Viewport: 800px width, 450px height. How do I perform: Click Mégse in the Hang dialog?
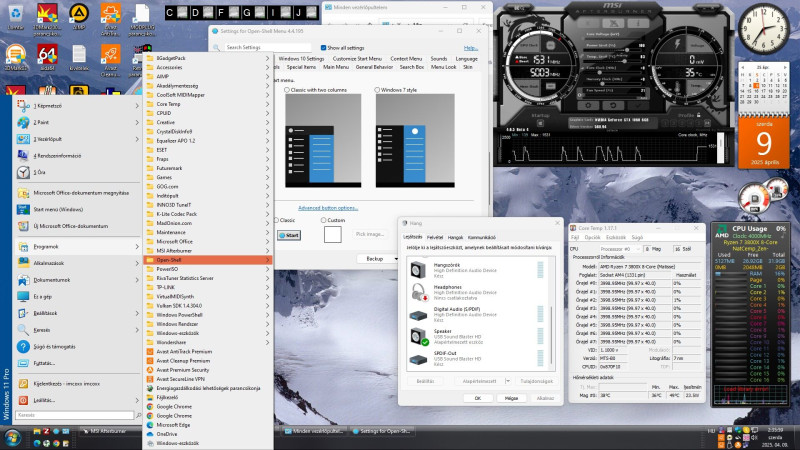(x=511, y=398)
